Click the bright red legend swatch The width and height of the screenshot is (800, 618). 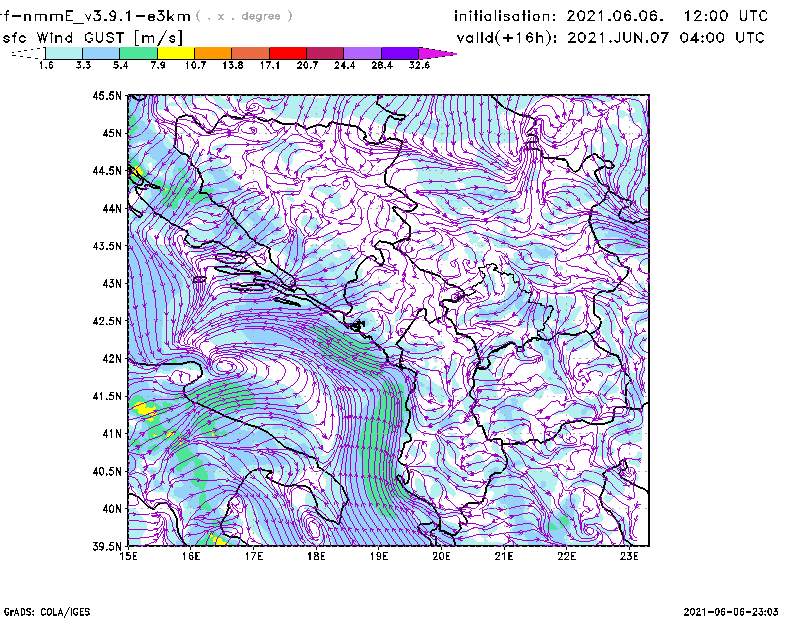click(287, 53)
